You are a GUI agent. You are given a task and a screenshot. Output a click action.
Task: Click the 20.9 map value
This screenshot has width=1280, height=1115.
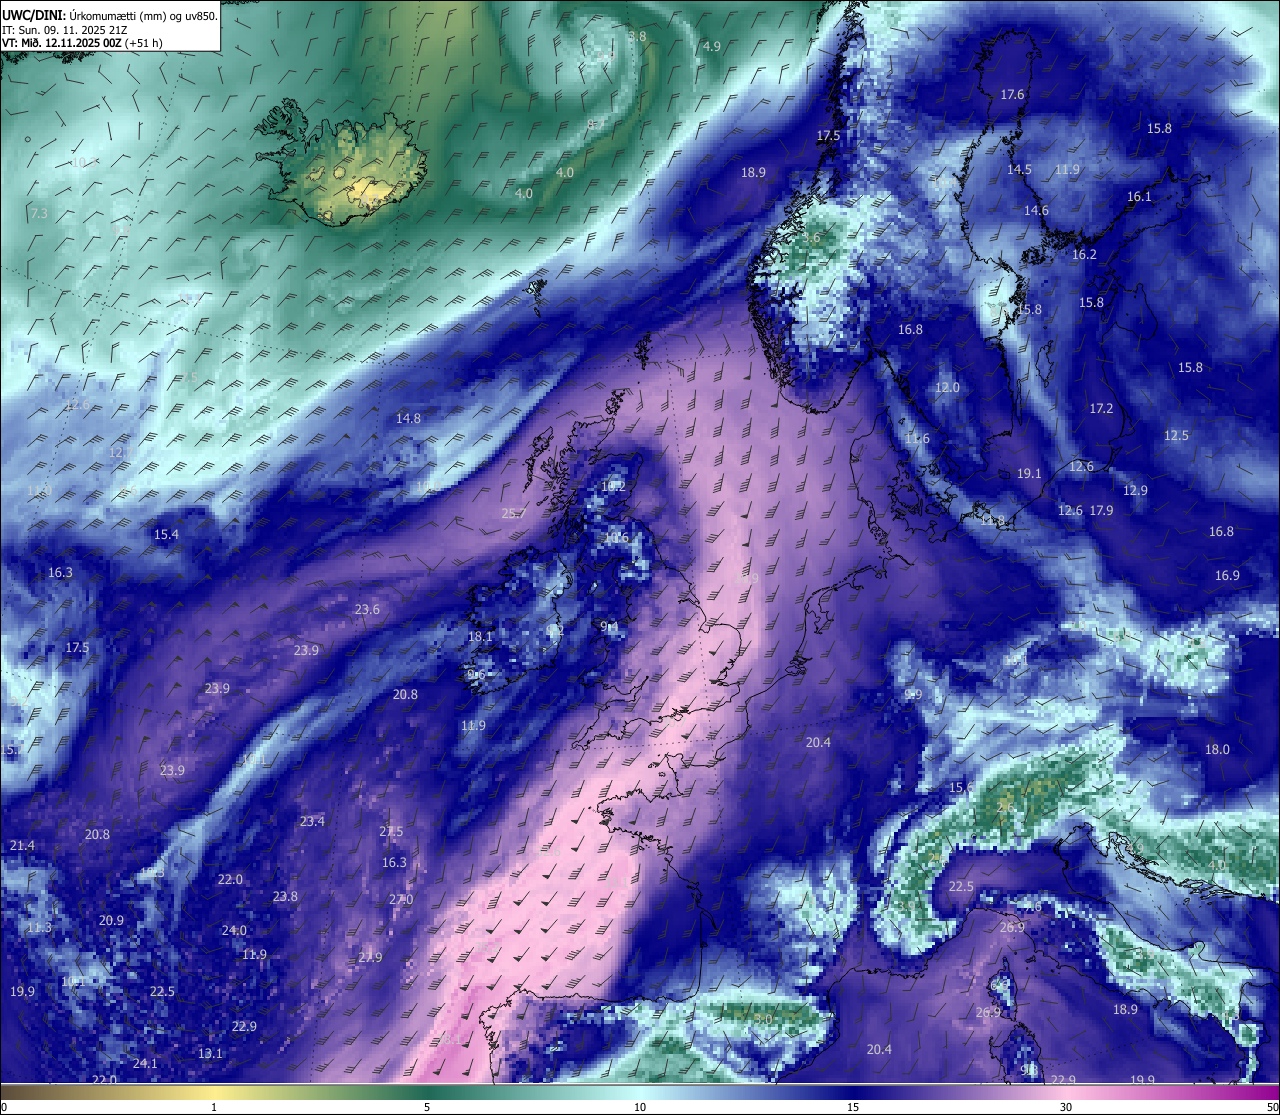click(111, 921)
